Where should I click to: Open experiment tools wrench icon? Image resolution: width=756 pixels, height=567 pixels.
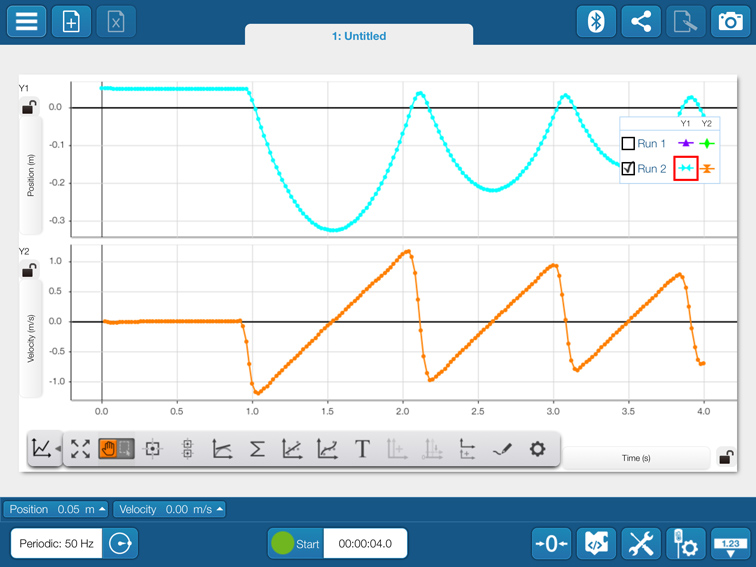point(641,544)
